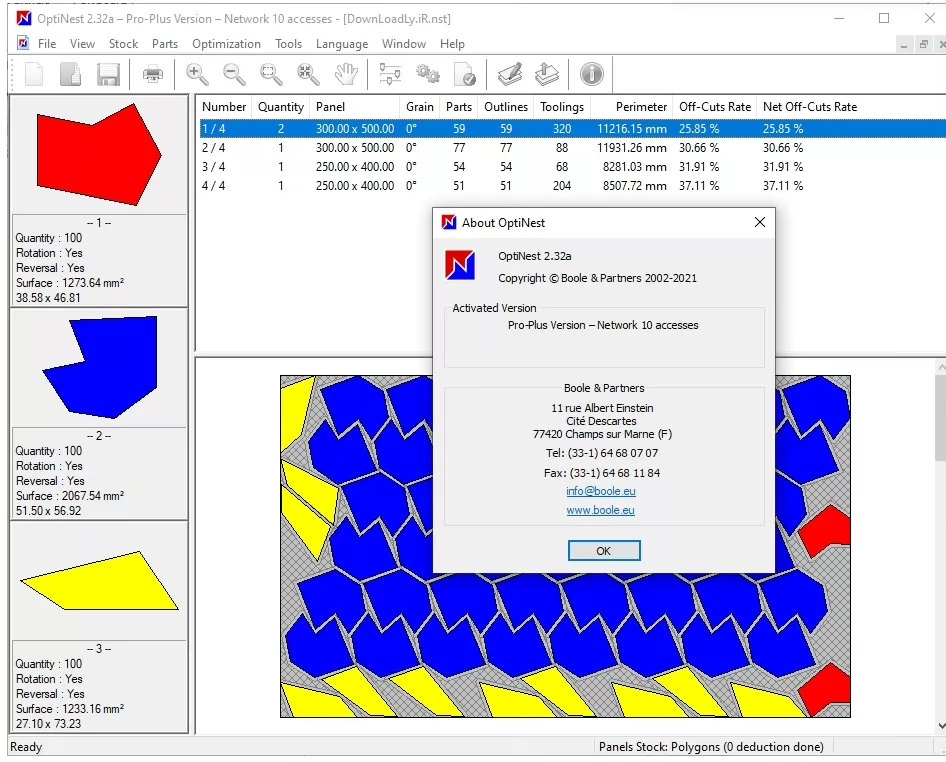Select panel row 3 / 4

click(573, 167)
